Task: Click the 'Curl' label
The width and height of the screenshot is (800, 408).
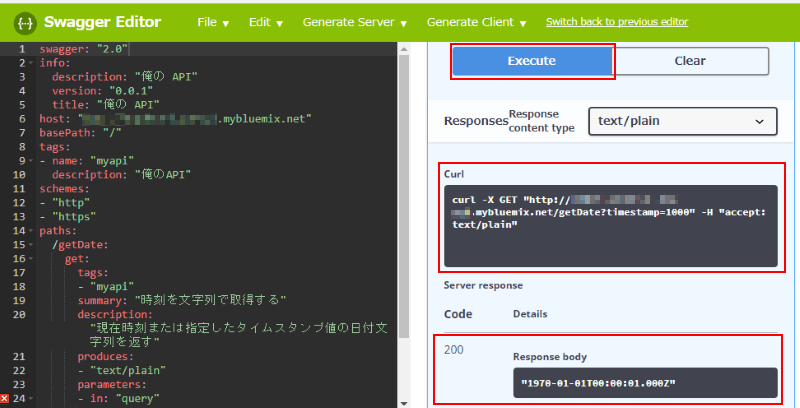Action: tap(454, 174)
